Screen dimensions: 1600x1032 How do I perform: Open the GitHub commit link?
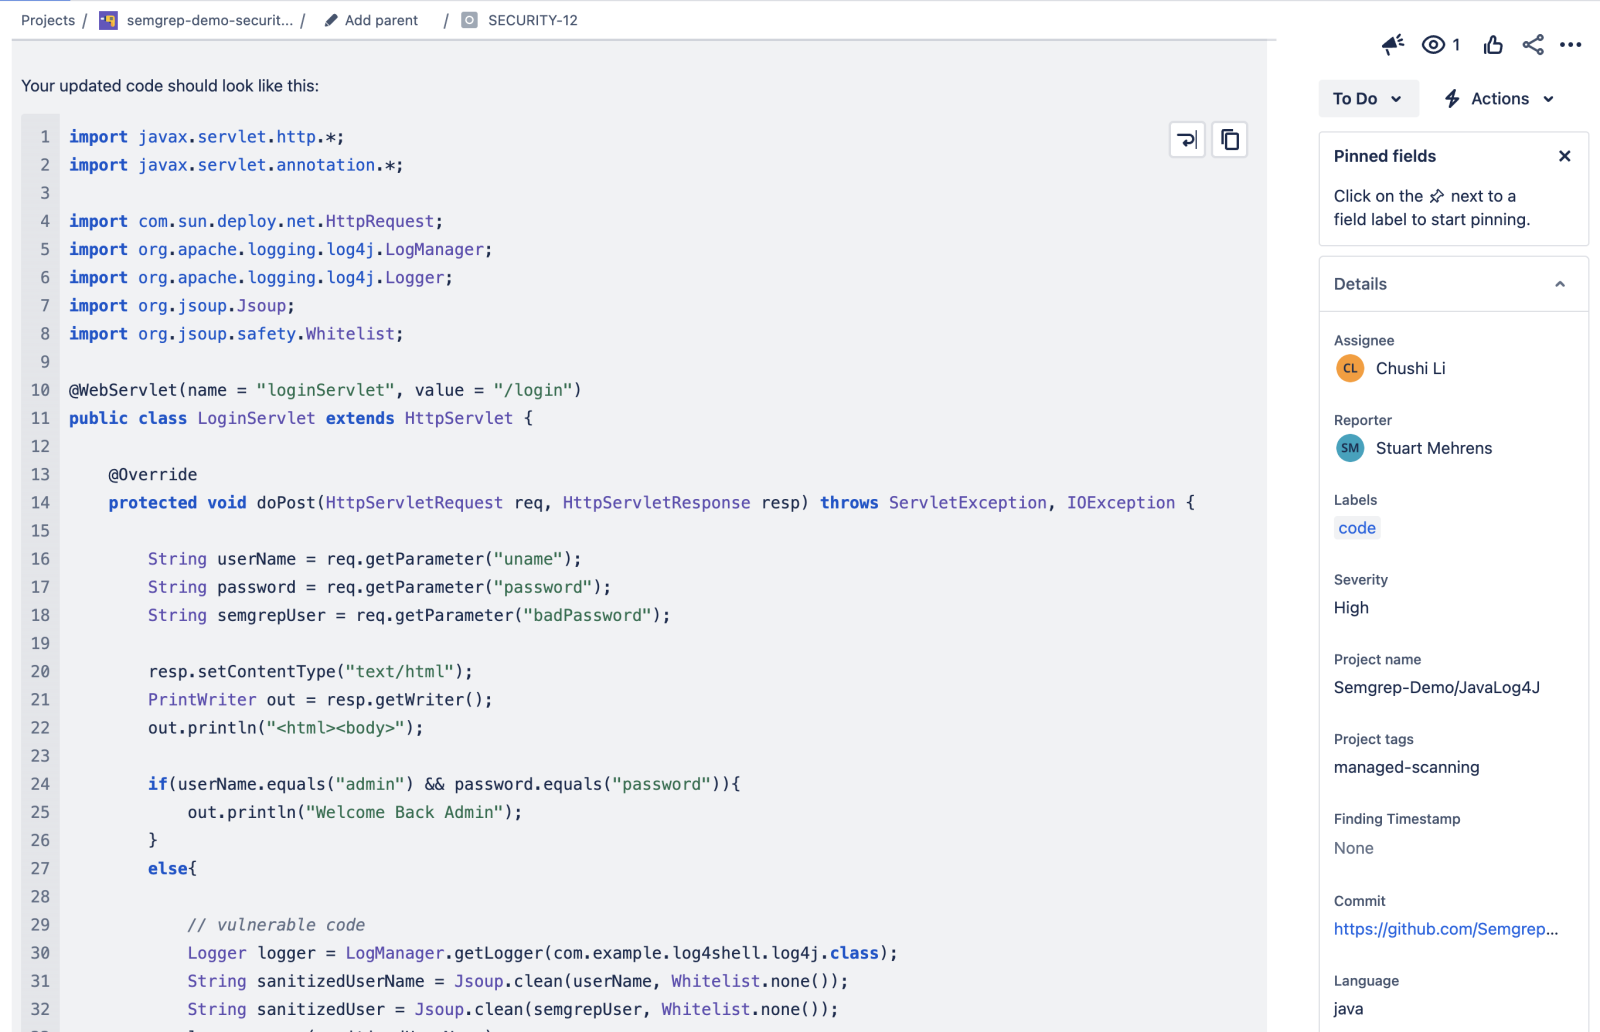(1446, 929)
